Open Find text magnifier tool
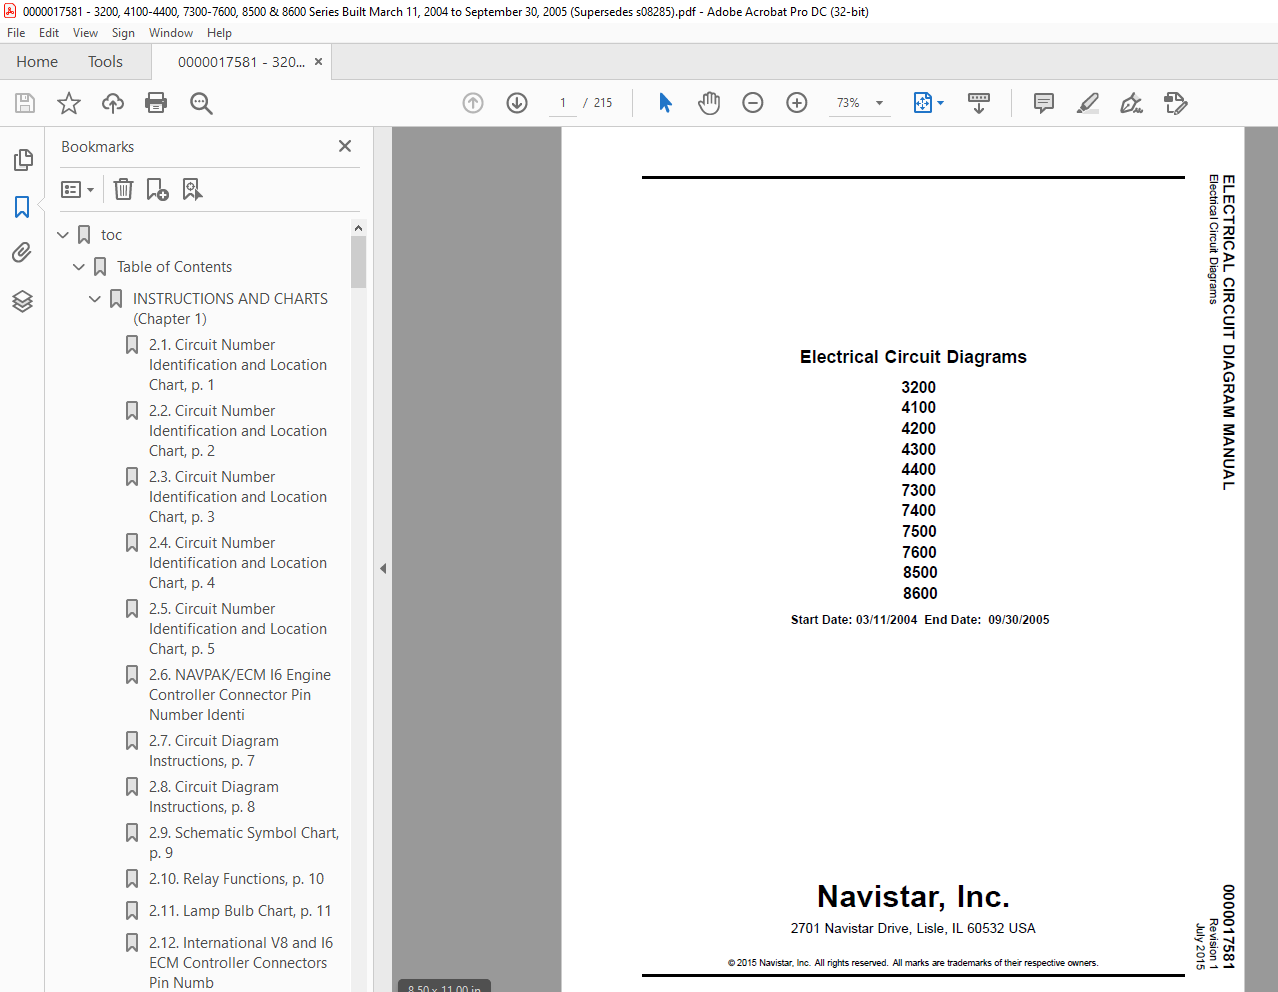This screenshot has width=1278, height=992. [x=201, y=103]
